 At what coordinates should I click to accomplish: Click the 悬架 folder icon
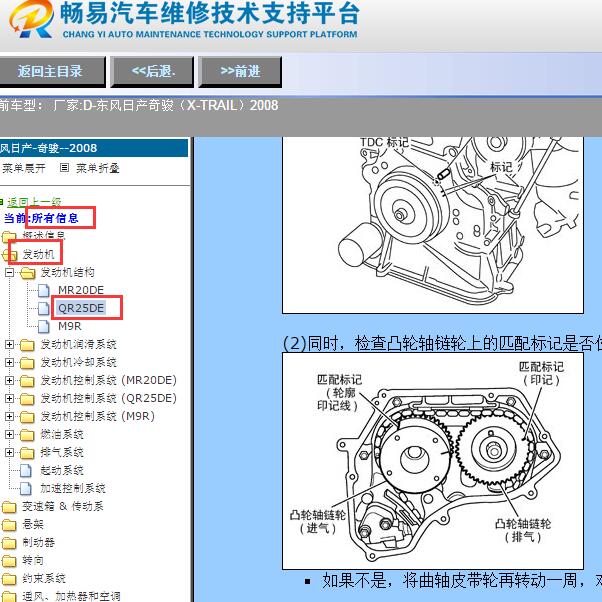(9, 525)
